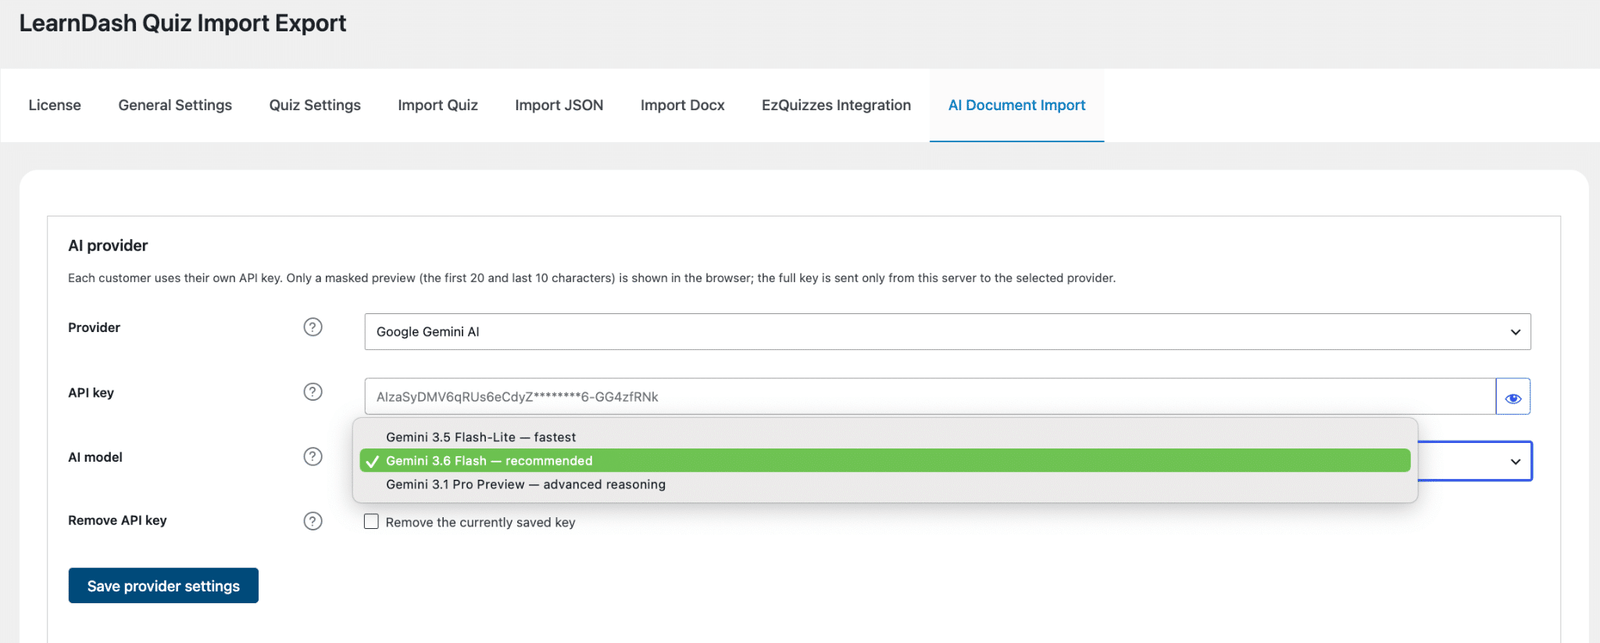Open help tooltip for AI model field
1600x643 pixels.
pos(313,457)
